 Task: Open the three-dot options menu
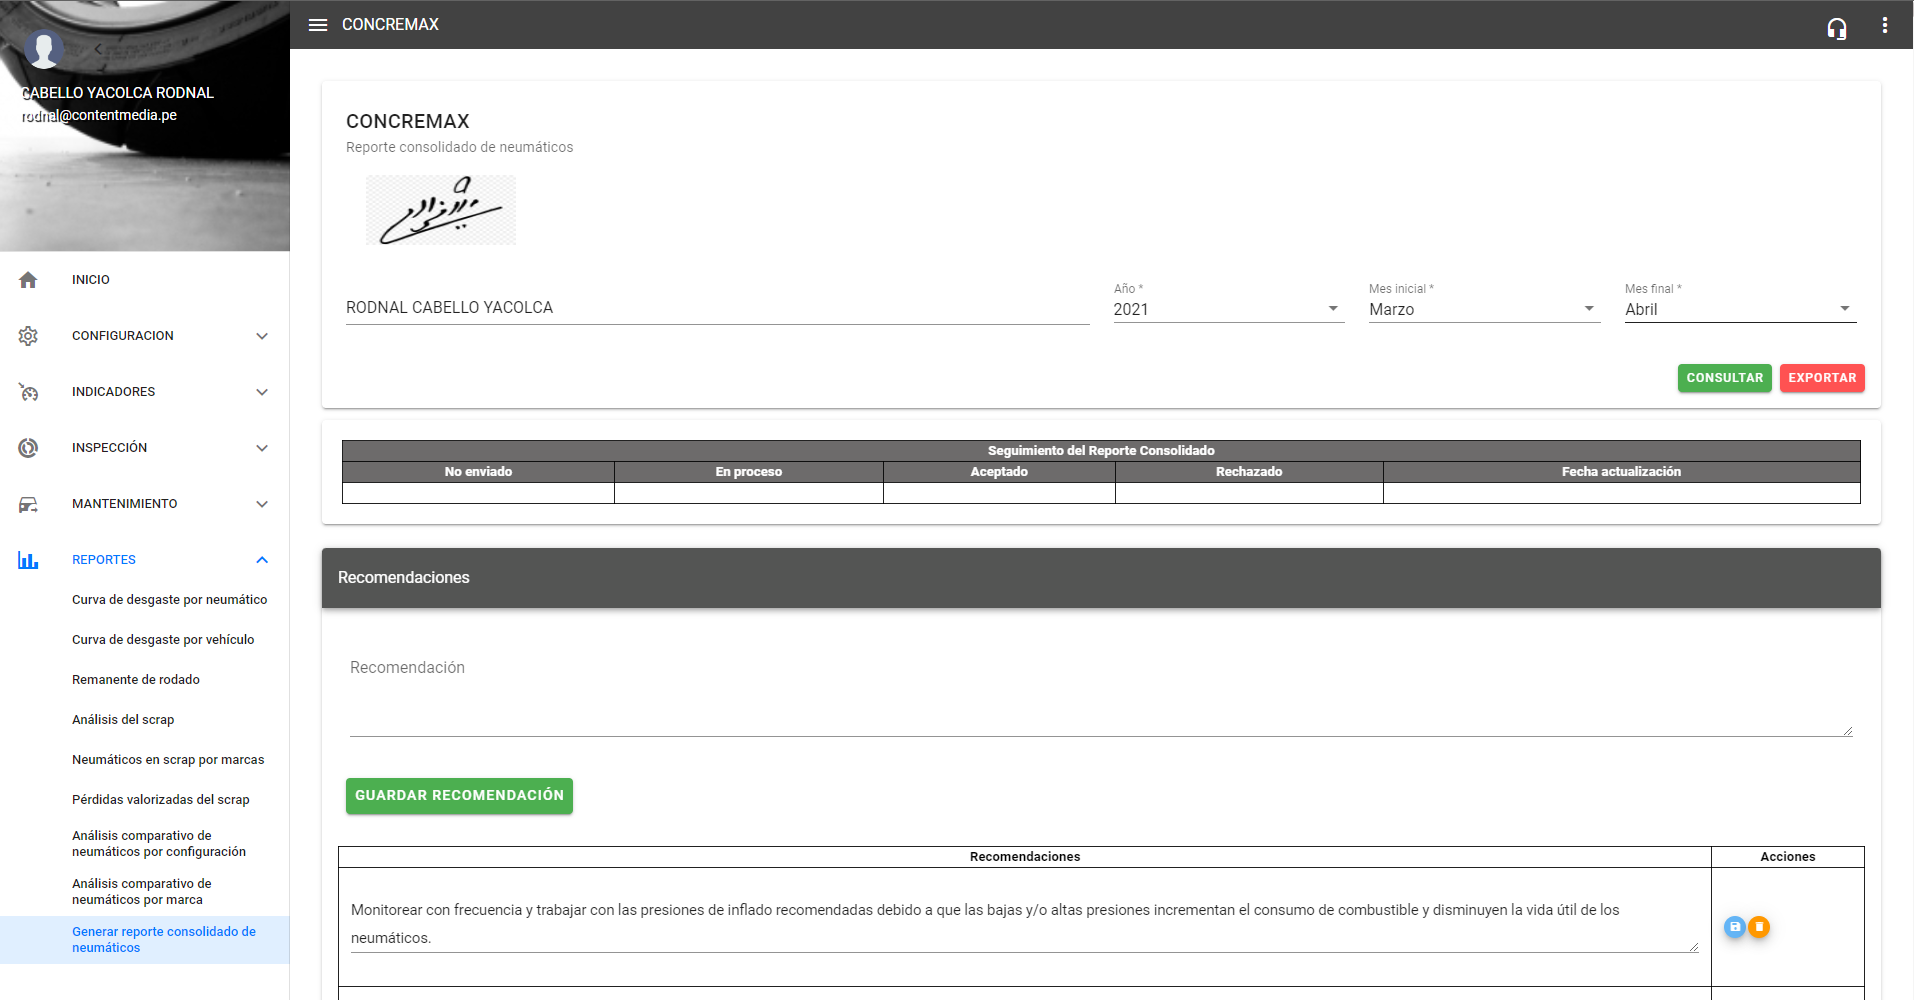pos(1884,25)
